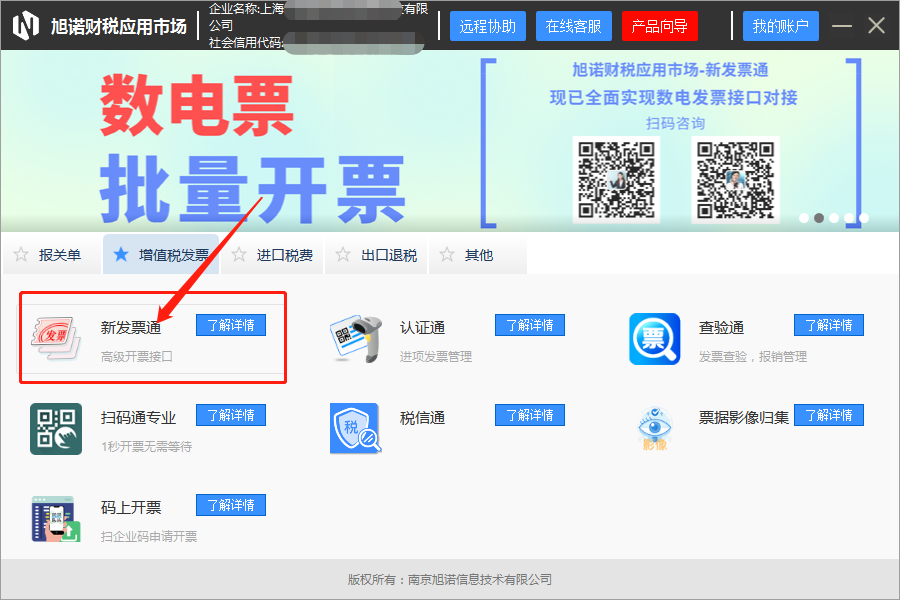The height and width of the screenshot is (600, 900).
Task: Open 我的账户 account page
Action: pos(781,26)
